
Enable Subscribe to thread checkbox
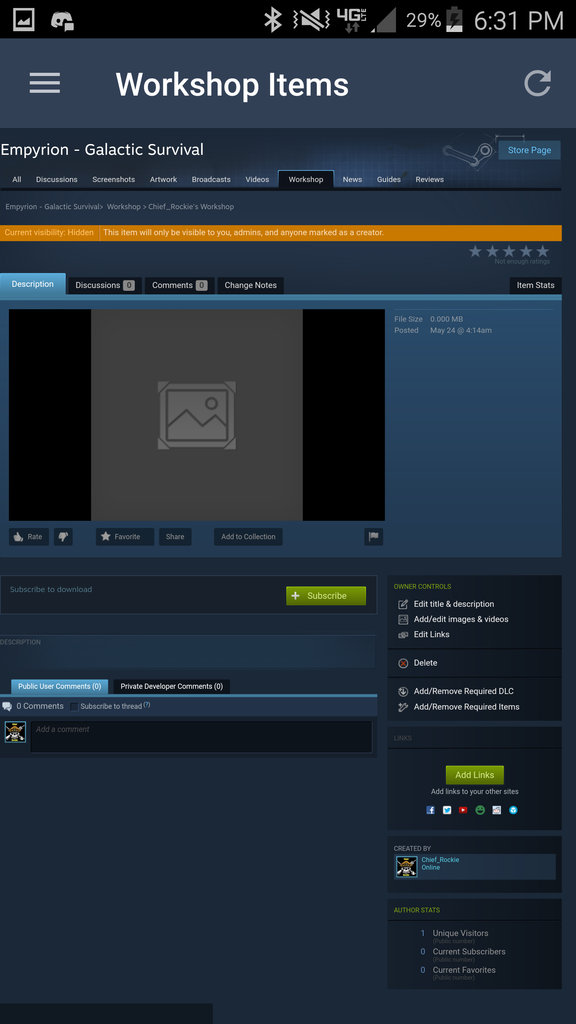74,707
